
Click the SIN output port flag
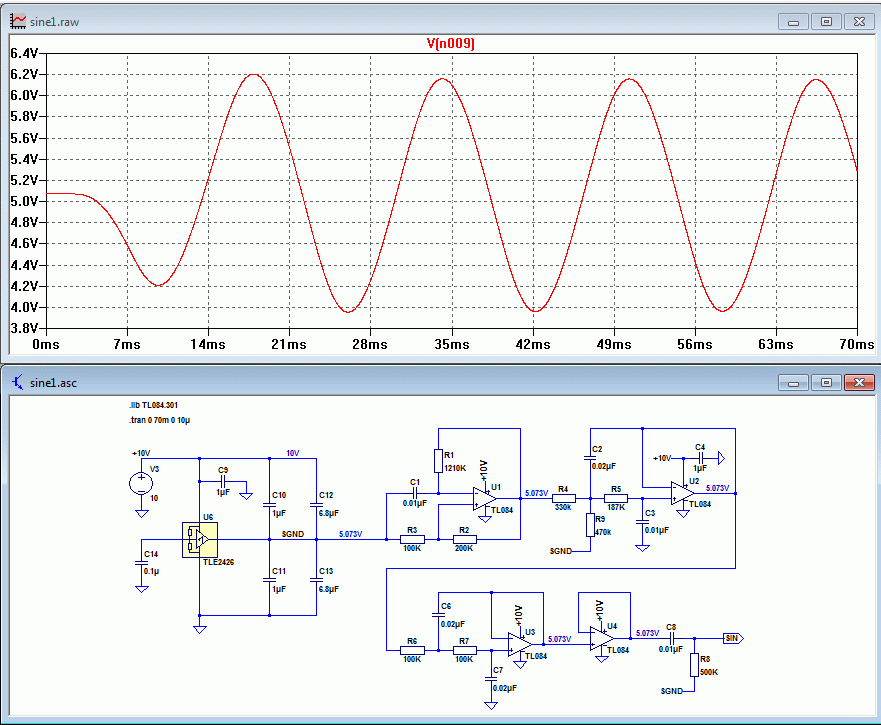point(733,638)
